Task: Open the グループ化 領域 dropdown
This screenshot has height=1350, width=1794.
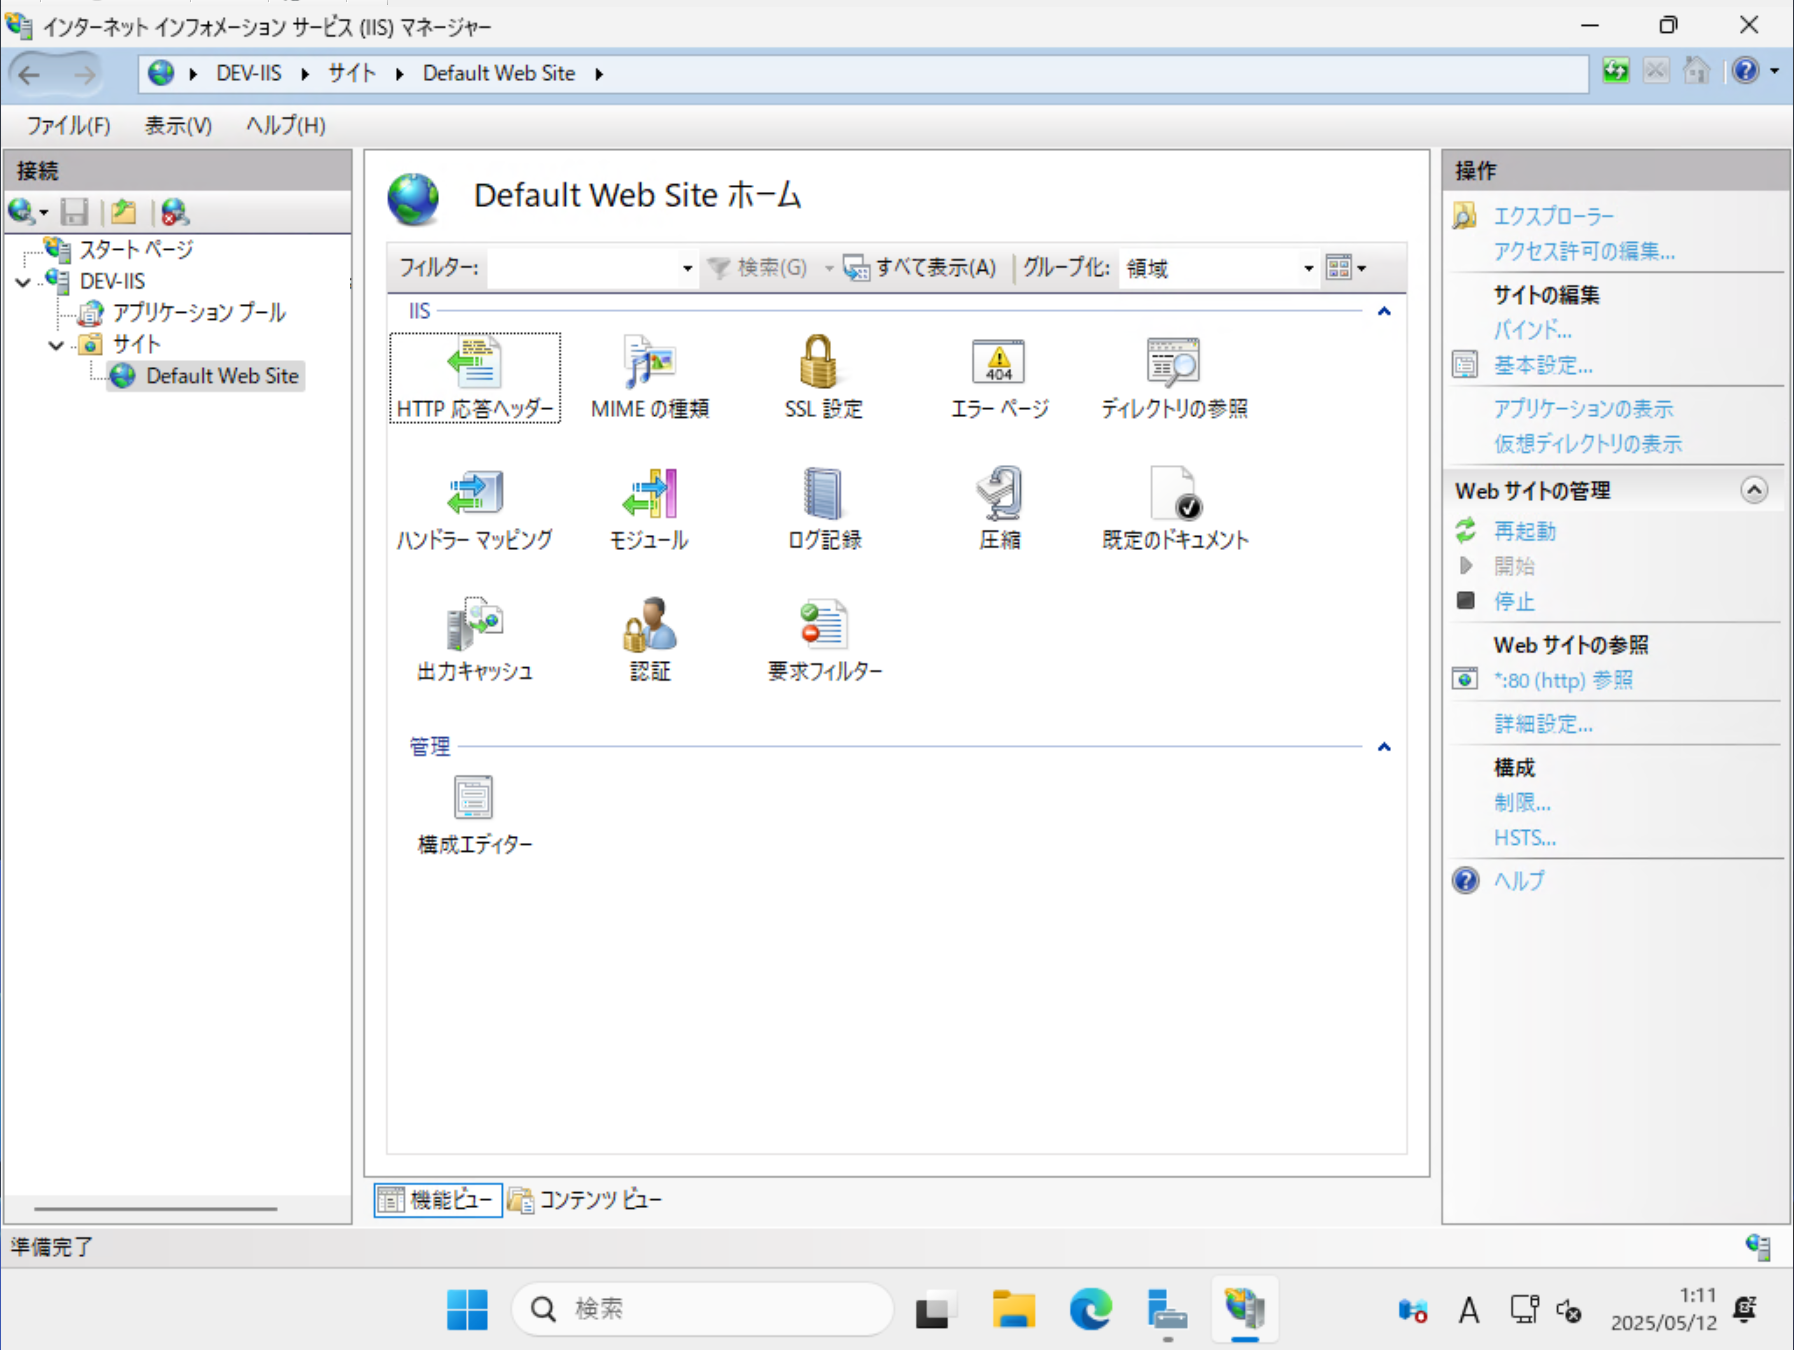Action: pos(1308,268)
